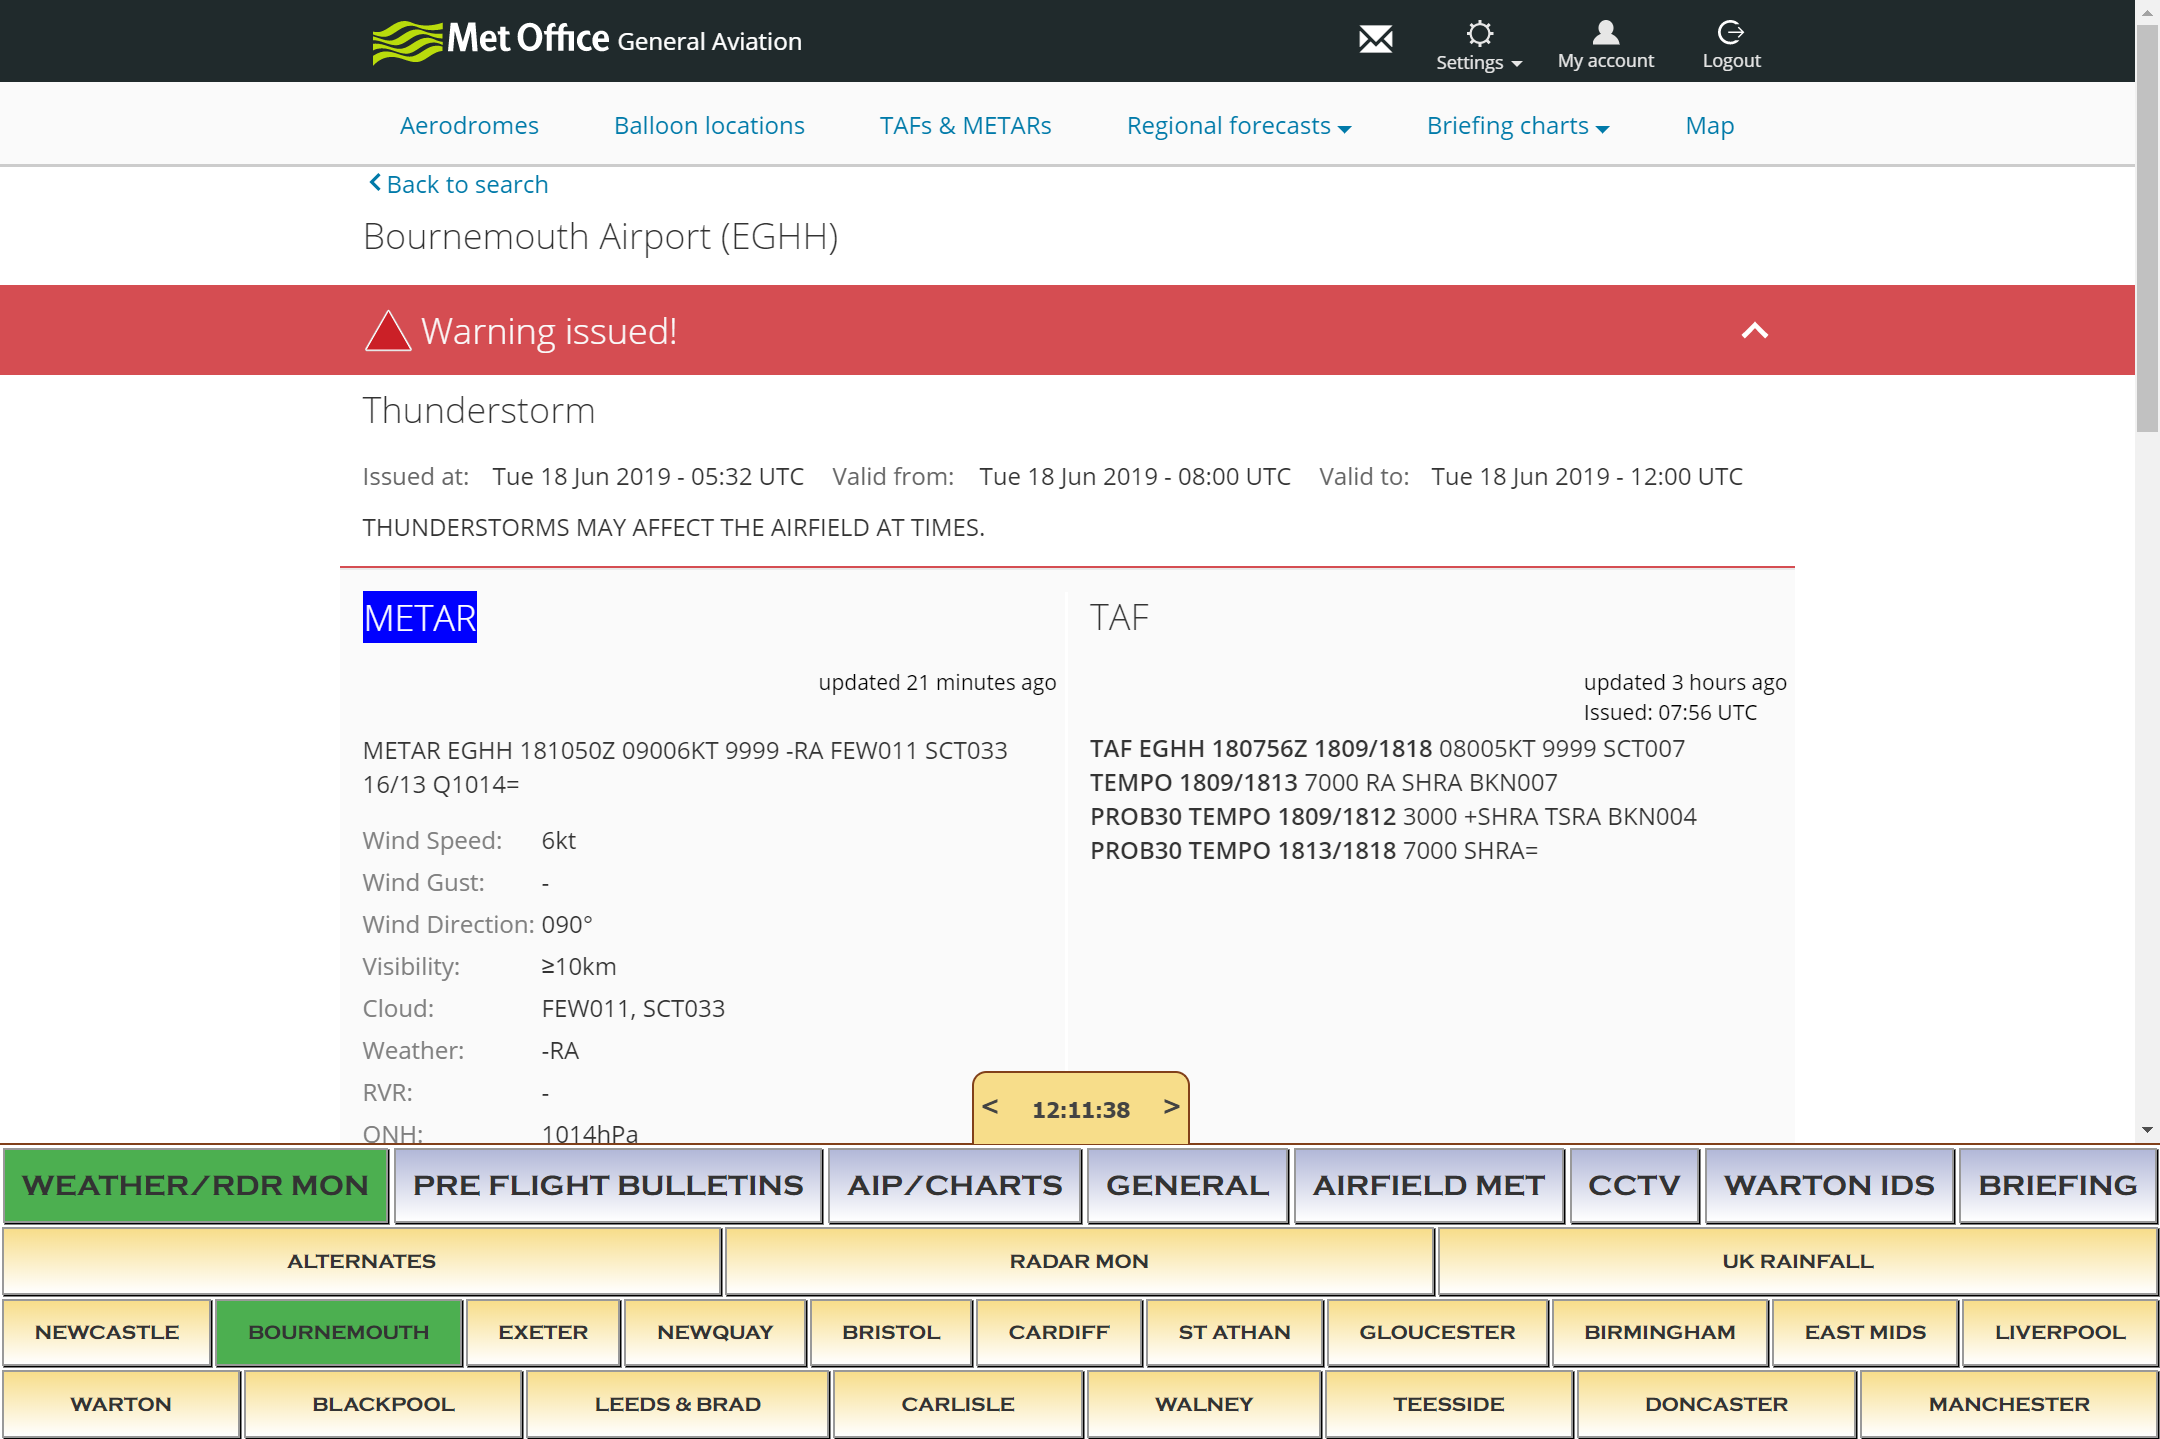The height and width of the screenshot is (1439, 2160).
Task: Go to the Aerodromes page
Action: click(x=469, y=126)
